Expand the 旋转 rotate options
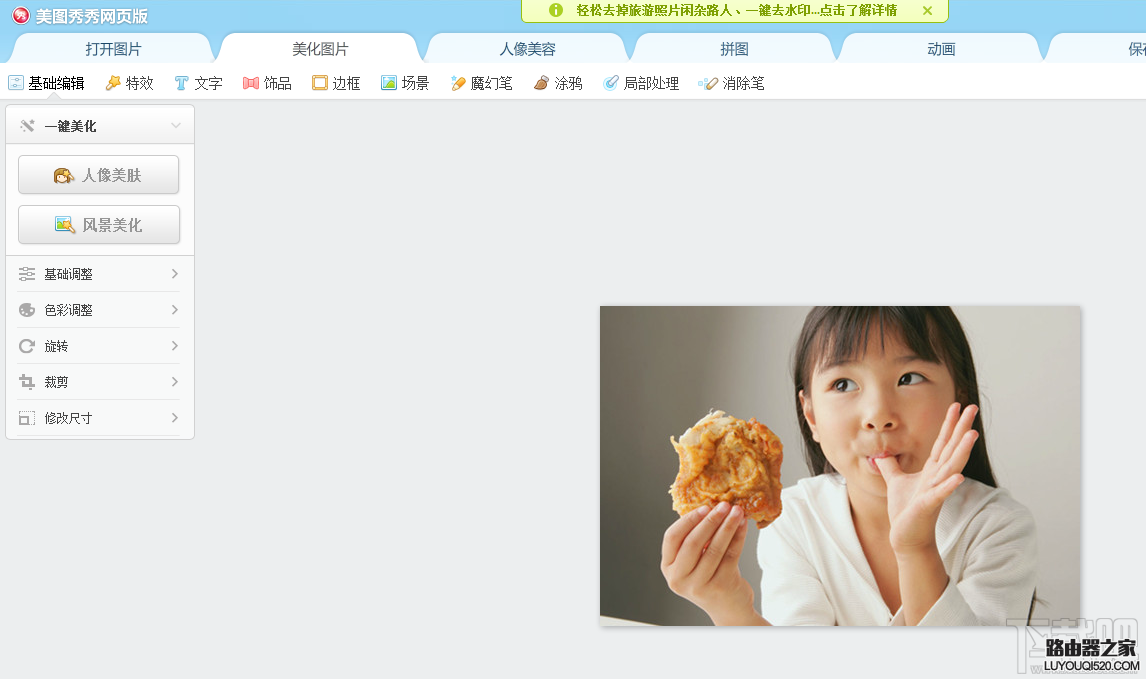Screen dimensions: 1146x679 click(97, 345)
